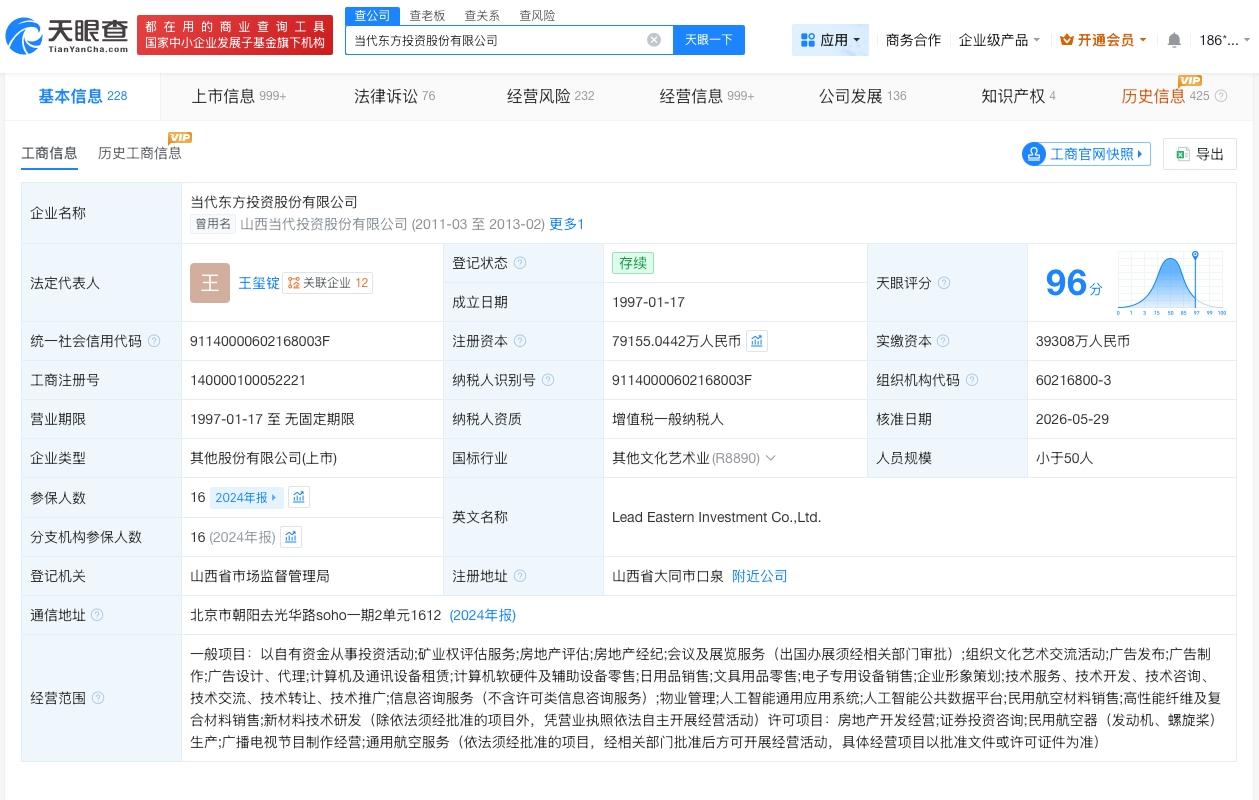Click the 组织机构代码 value 60216800-3

(x=1073, y=380)
